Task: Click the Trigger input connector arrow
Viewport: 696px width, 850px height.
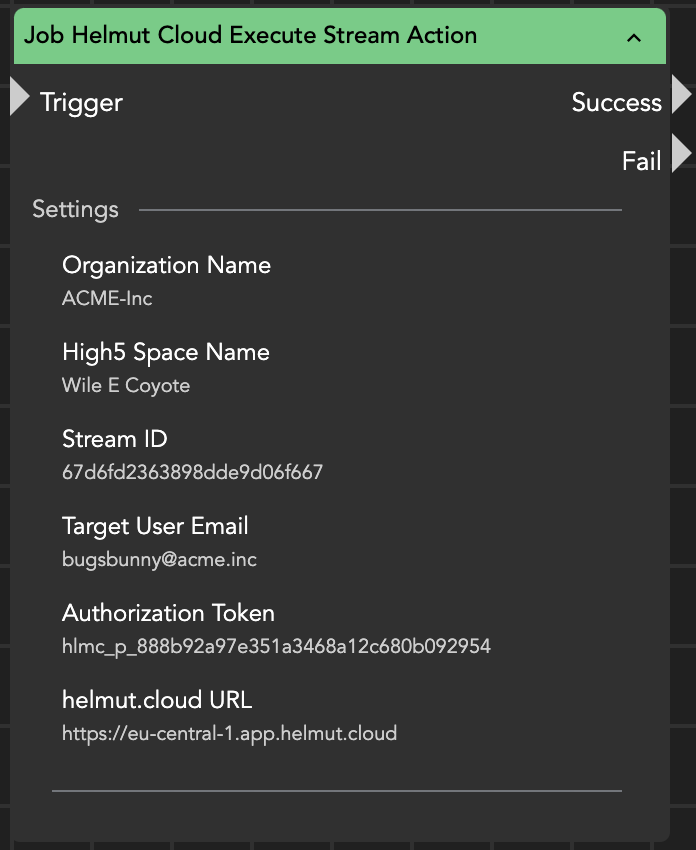Action: tap(19, 97)
